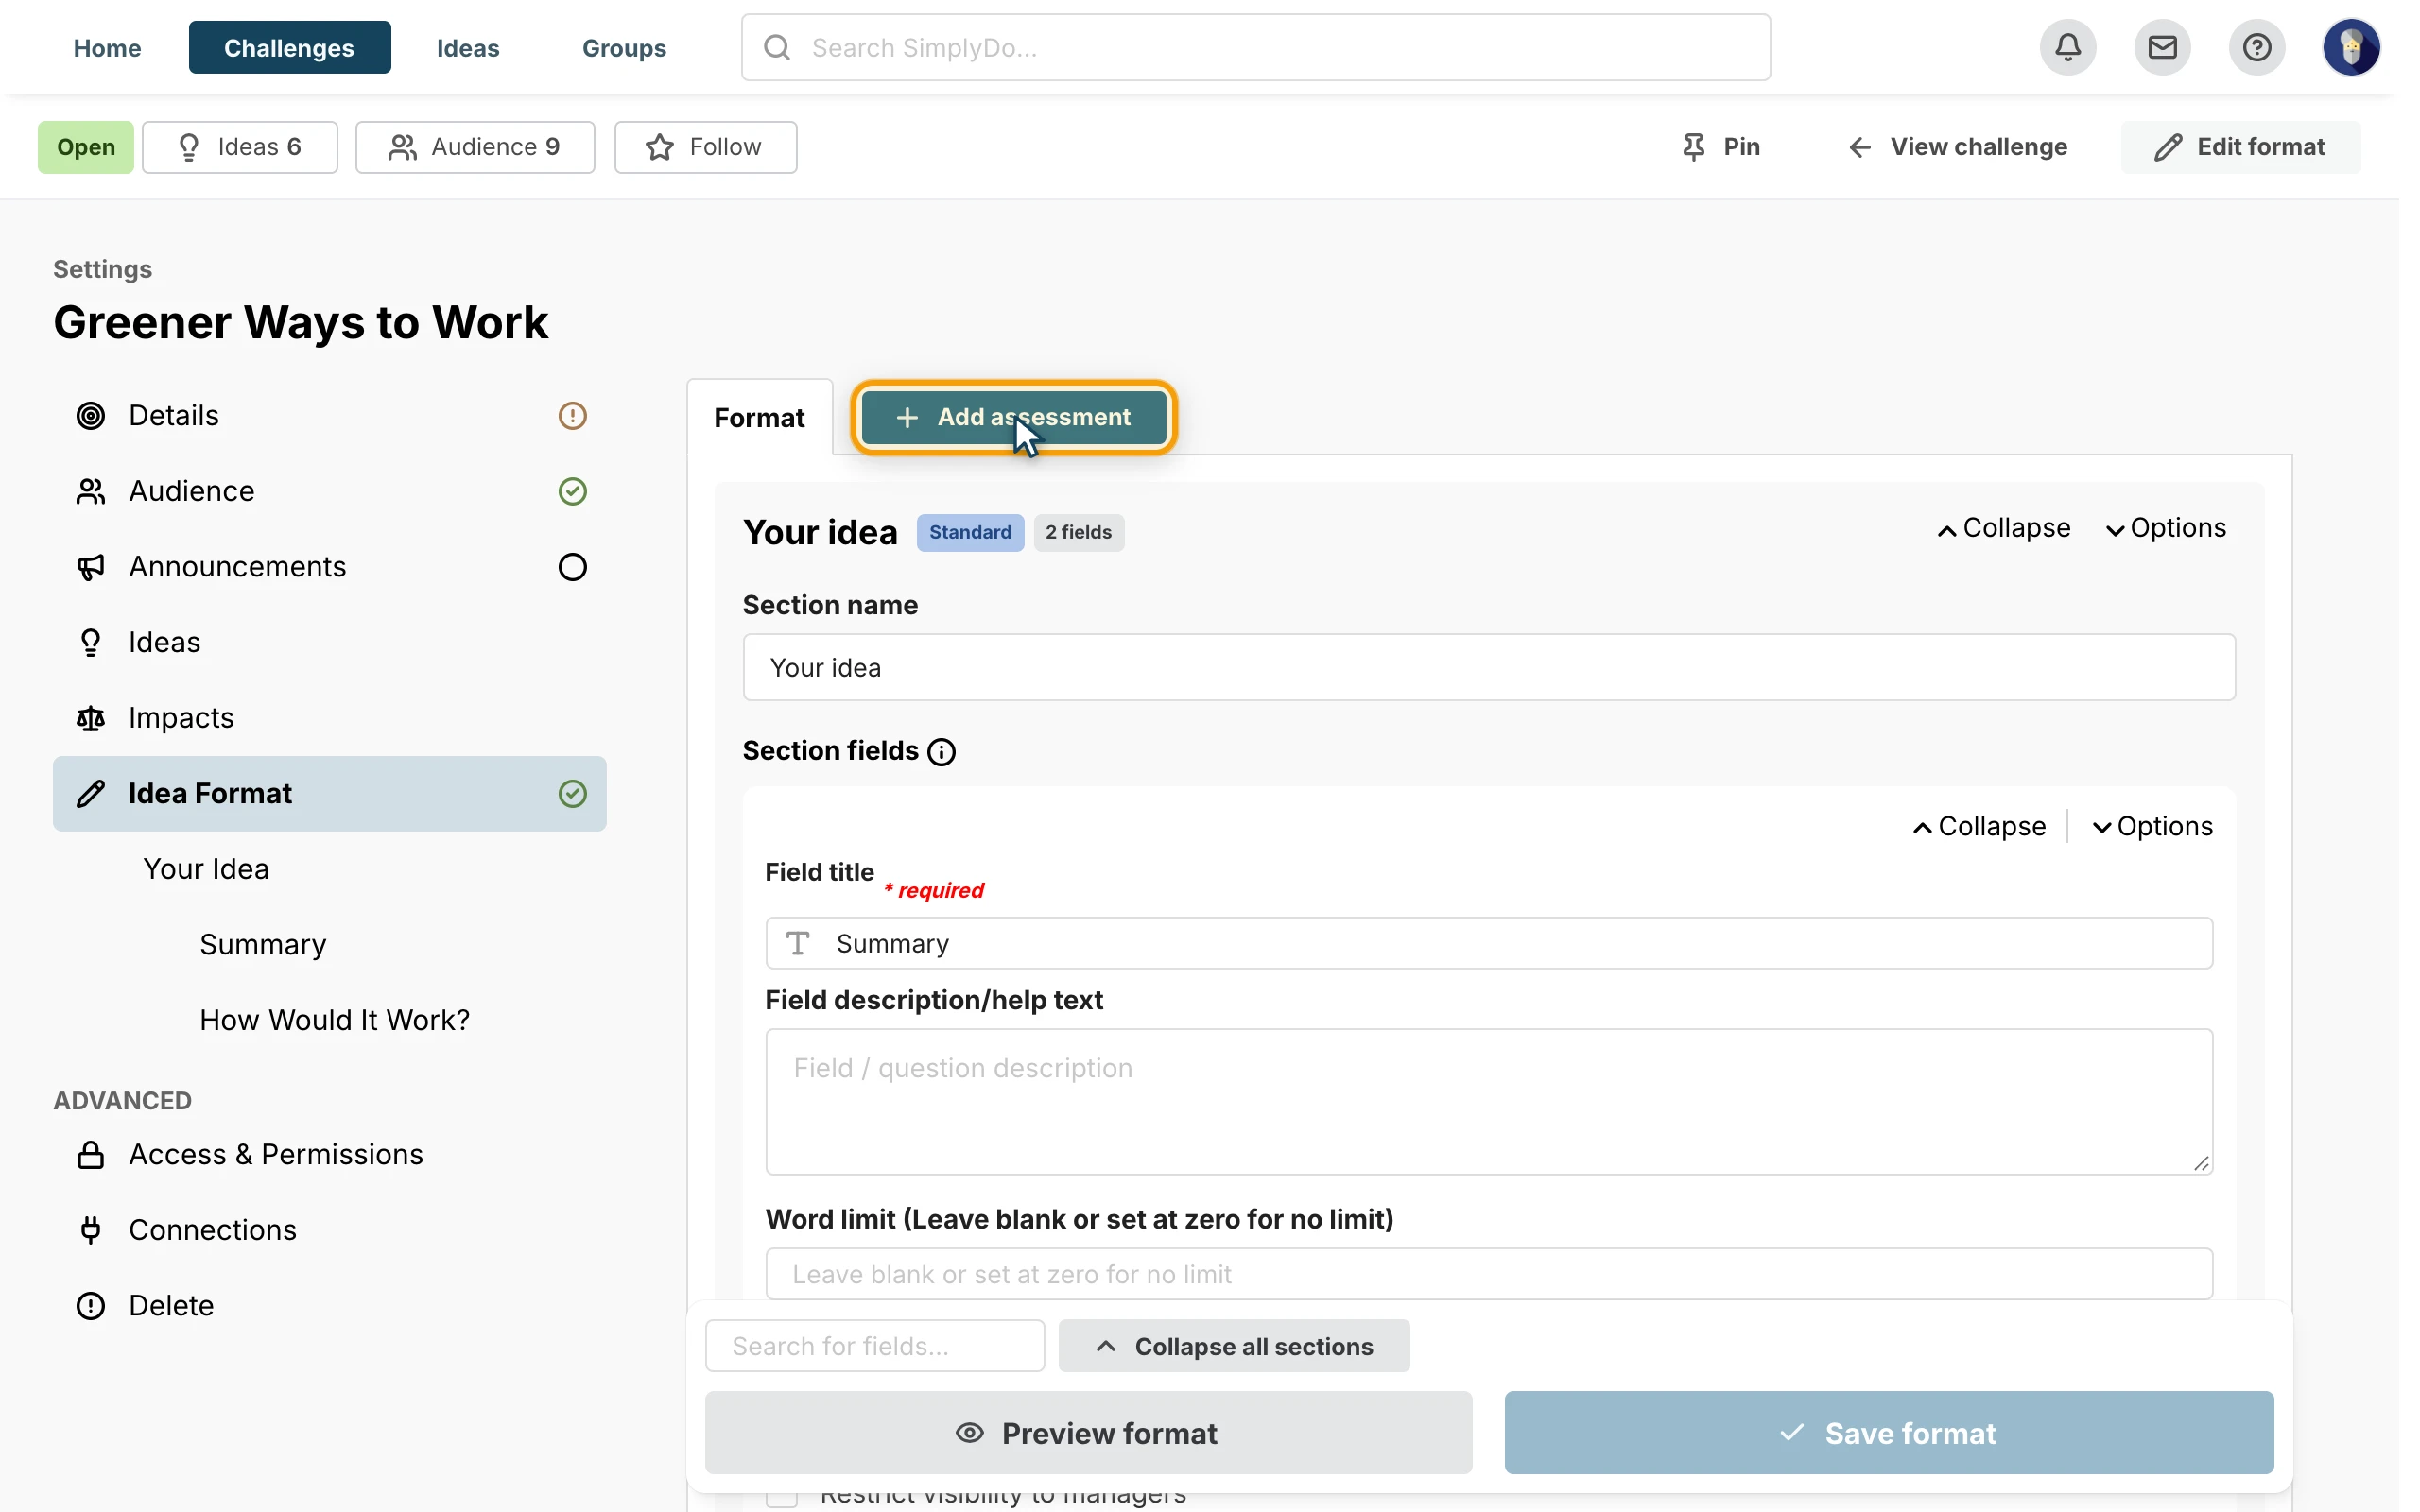Open Options for the Your idea section
The width and height of the screenshot is (2420, 1512).
click(x=2165, y=528)
